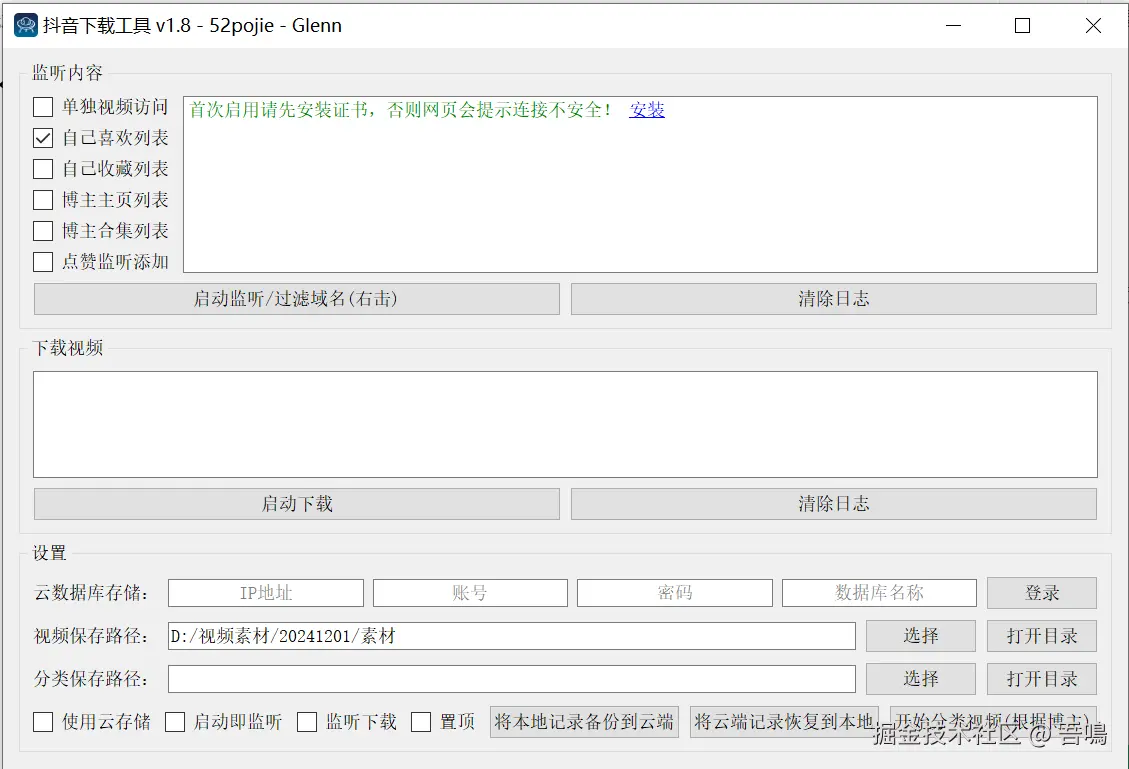Click 将云端记录恢复到本地 button

point(783,722)
